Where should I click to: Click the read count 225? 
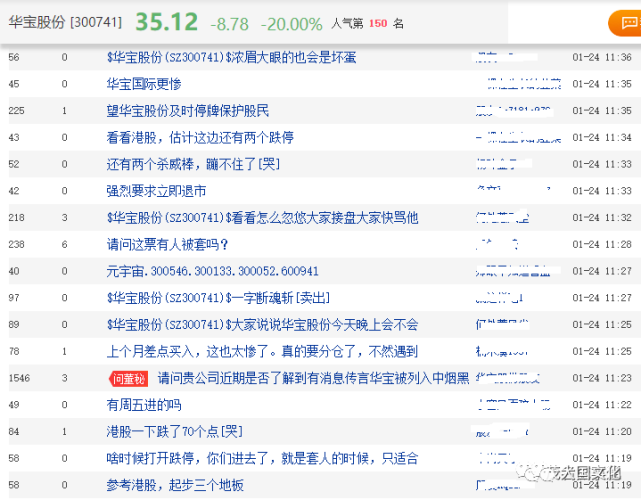pos(16,111)
